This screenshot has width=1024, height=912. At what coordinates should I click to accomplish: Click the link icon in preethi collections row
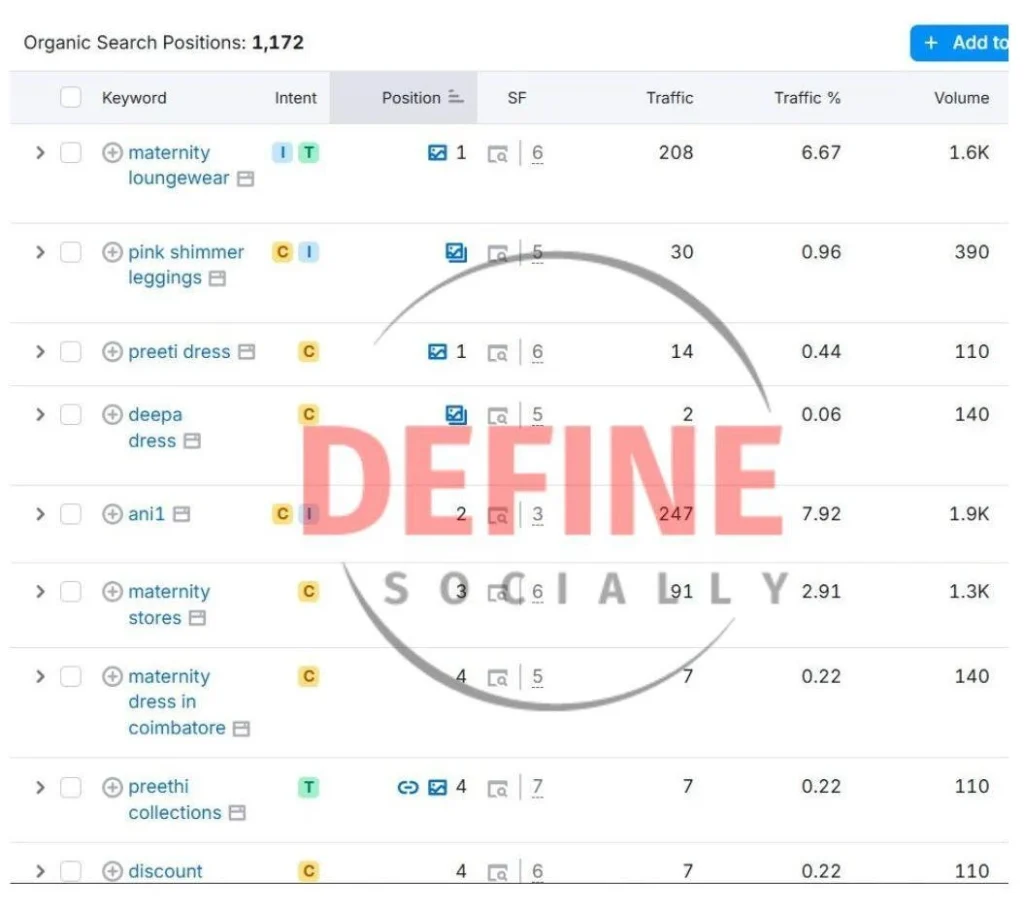(x=407, y=788)
